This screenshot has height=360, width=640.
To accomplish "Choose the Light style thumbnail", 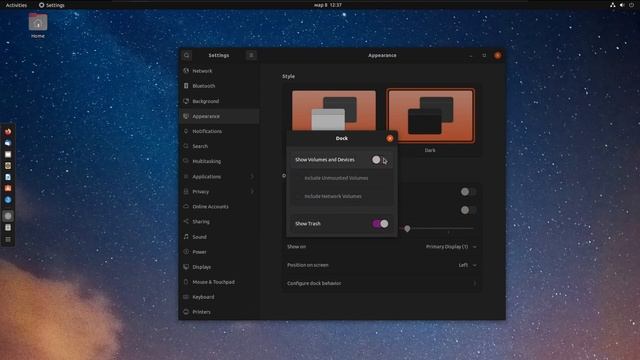I will pos(334,110).
